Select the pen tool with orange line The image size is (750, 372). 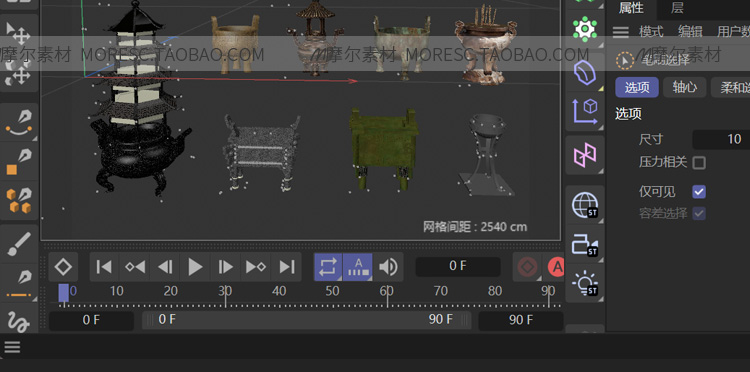[x=18, y=284]
